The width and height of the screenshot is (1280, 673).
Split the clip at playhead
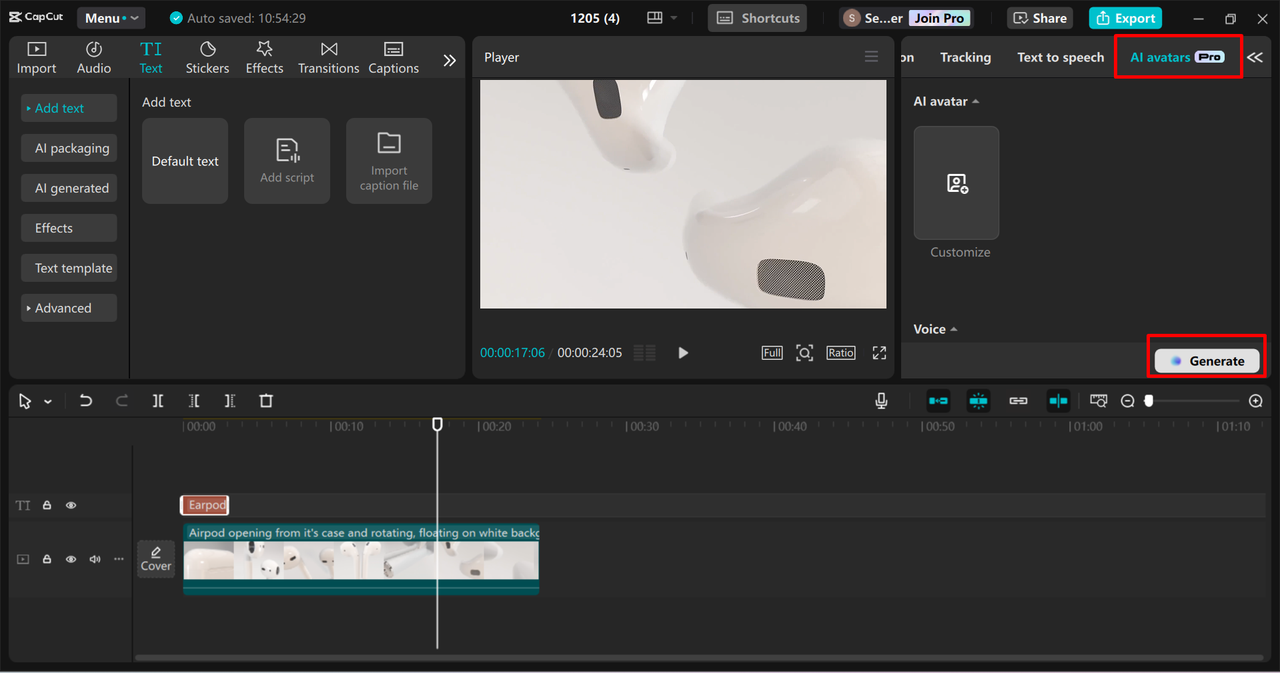(x=158, y=401)
